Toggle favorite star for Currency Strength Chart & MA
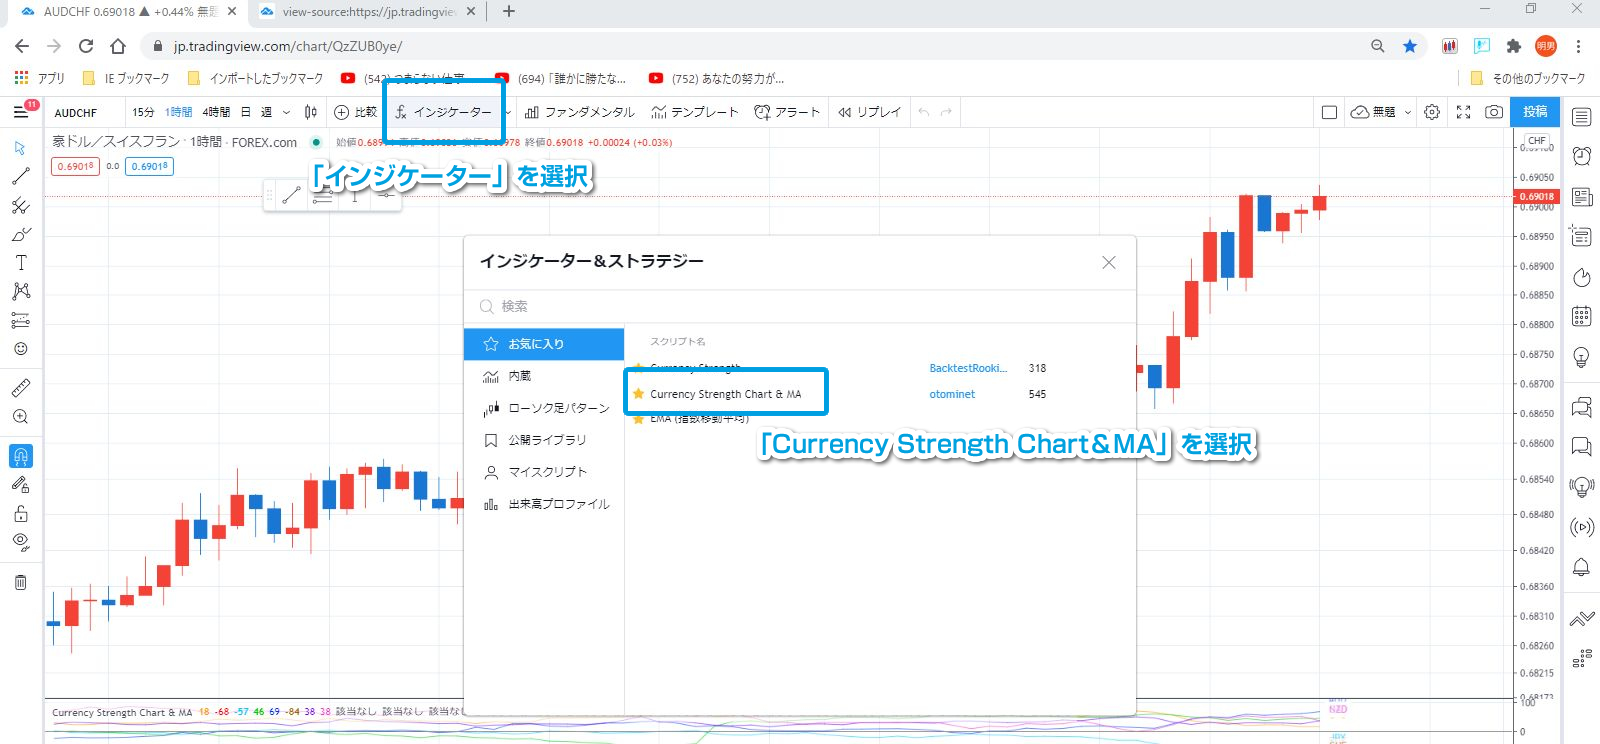Screen dimensions: 1600x744 click(x=638, y=394)
